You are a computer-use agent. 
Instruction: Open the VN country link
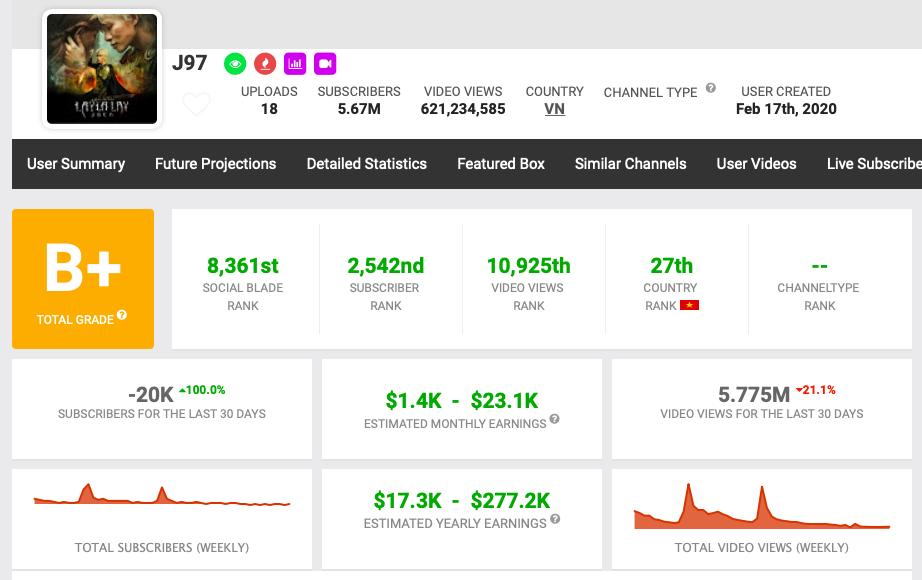tap(554, 109)
